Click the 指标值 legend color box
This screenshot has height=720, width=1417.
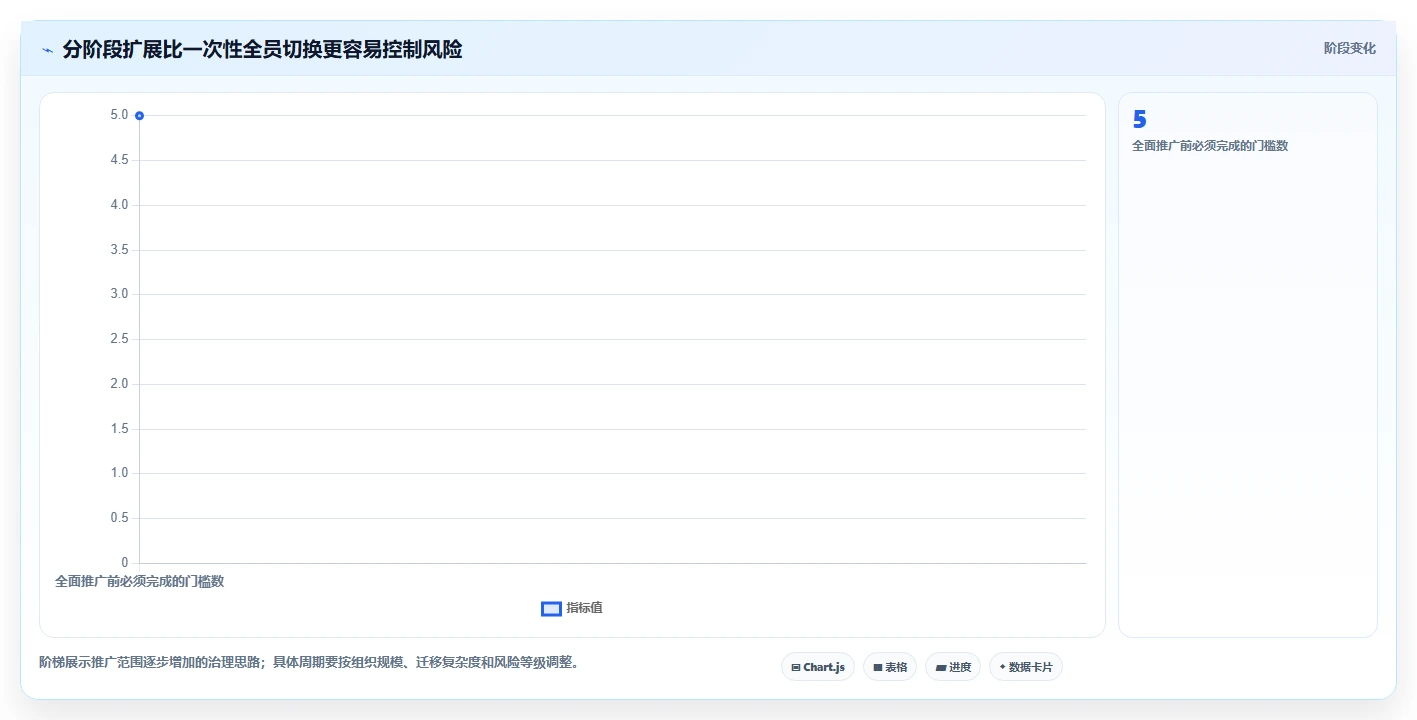[551, 609]
